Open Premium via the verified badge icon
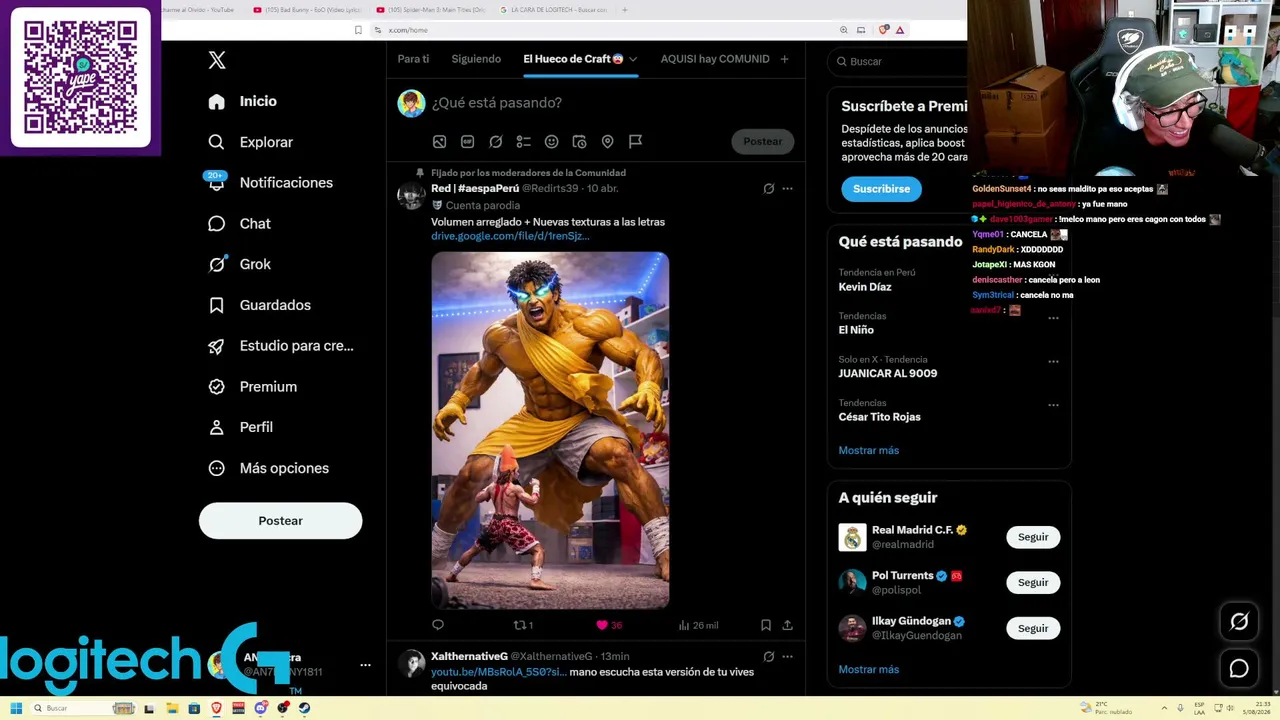 [x=217, y=387]
